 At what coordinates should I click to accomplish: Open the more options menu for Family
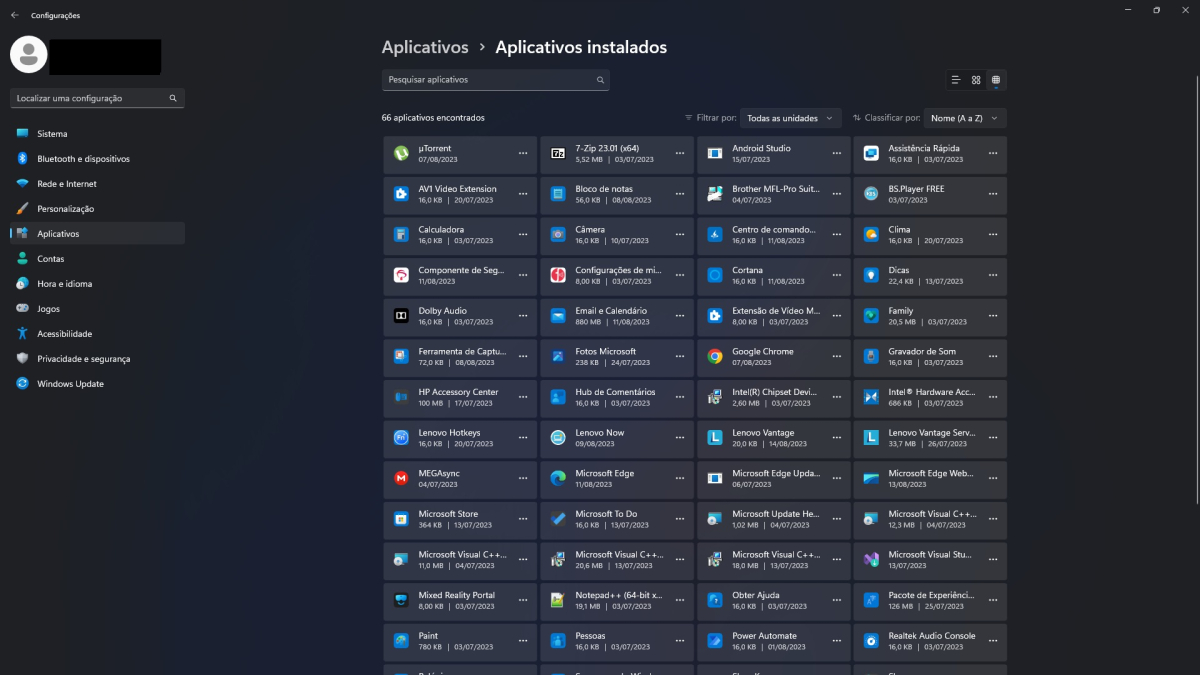pyautogui.click(x=993, y=316)
